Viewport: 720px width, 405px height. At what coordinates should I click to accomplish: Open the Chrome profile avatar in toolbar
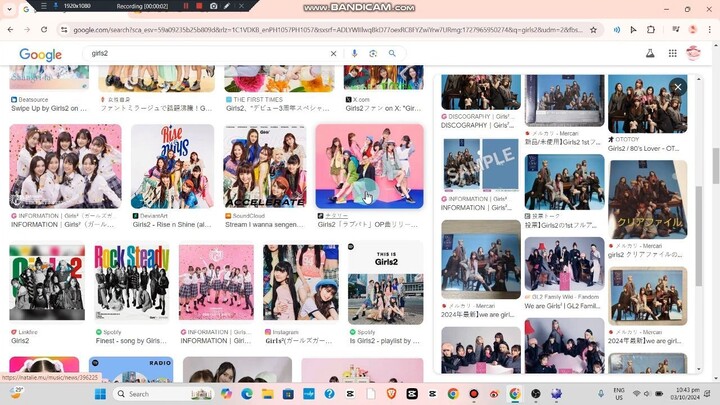click(693, 29)
